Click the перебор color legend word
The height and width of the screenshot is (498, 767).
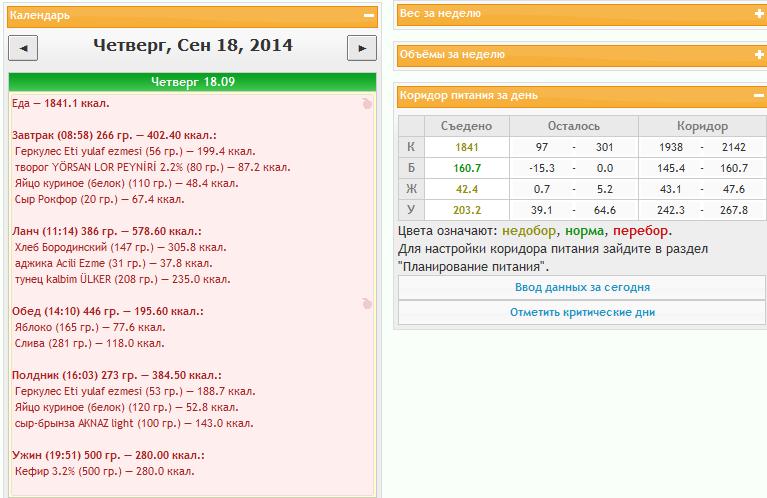tap(640, 231)
